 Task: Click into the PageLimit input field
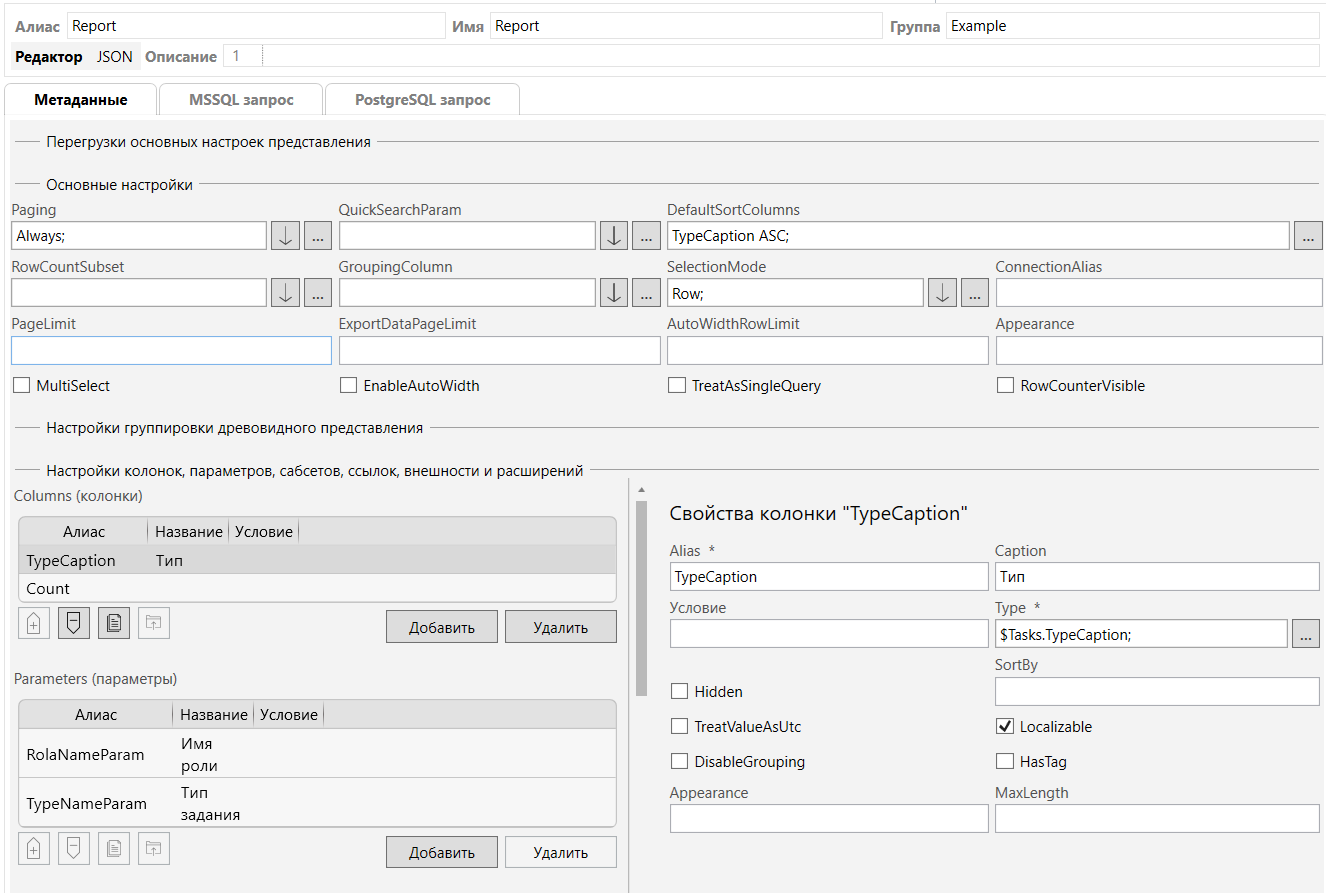pos(171,351)
